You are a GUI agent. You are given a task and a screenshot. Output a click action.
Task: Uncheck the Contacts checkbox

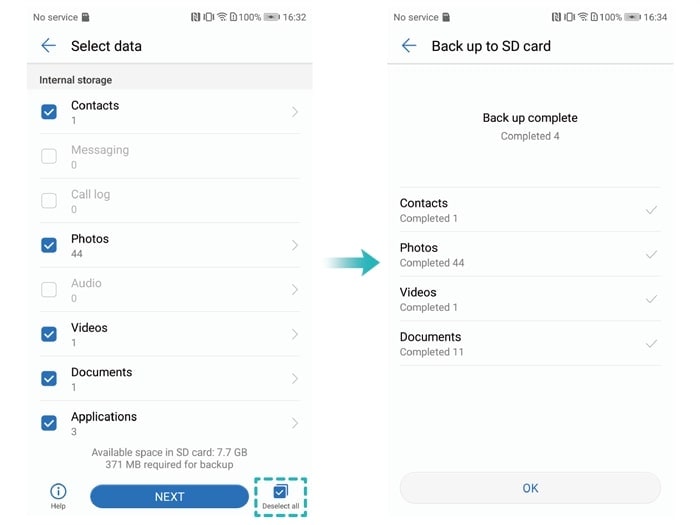coord(49,112)
